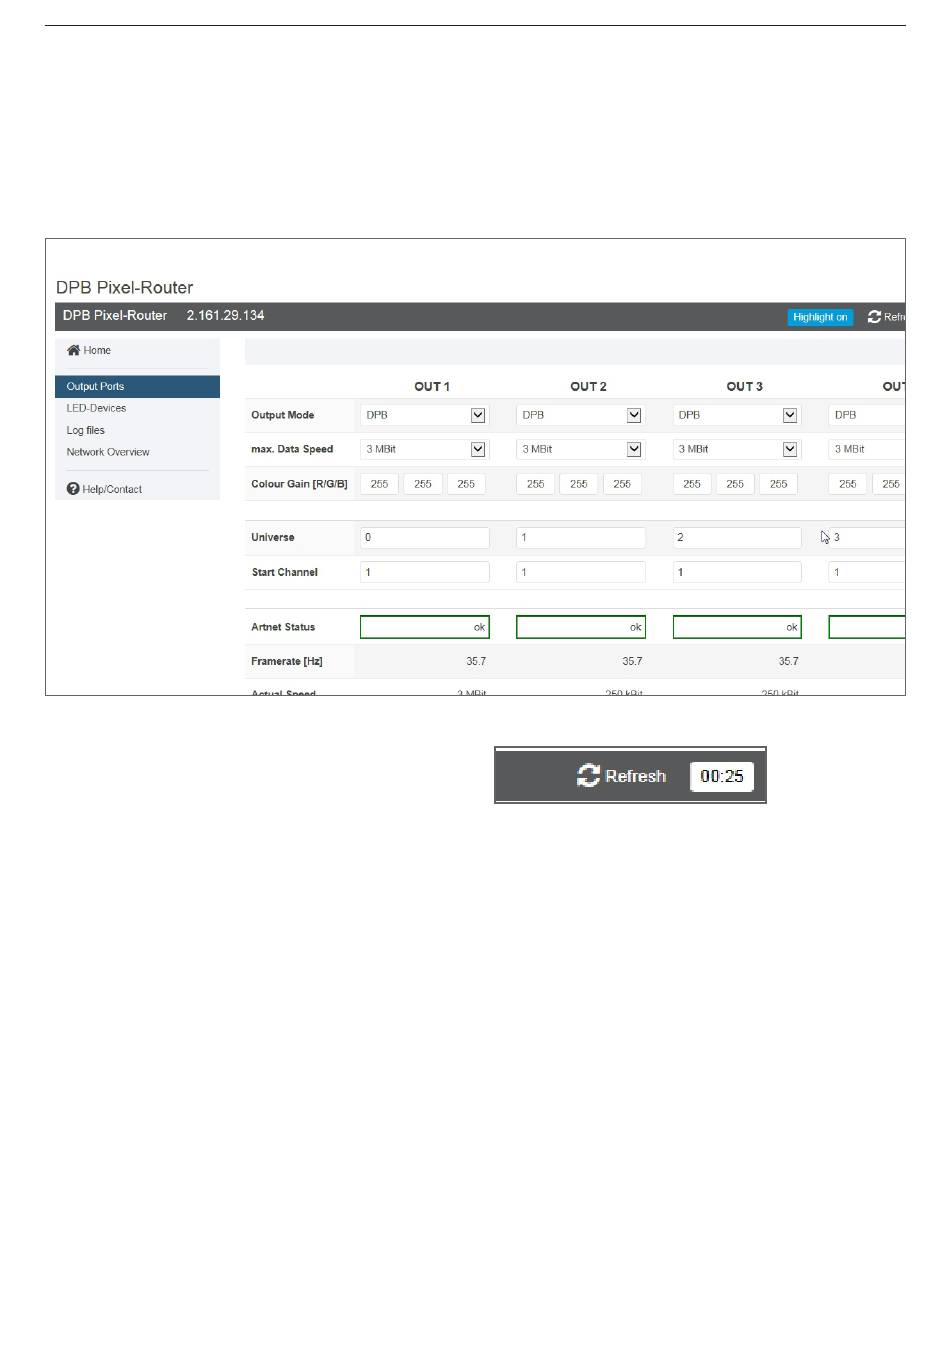Click OUT 2 blue colour gain field
Viewport: 950px width, 1369px height.
[x=622, y=484]
